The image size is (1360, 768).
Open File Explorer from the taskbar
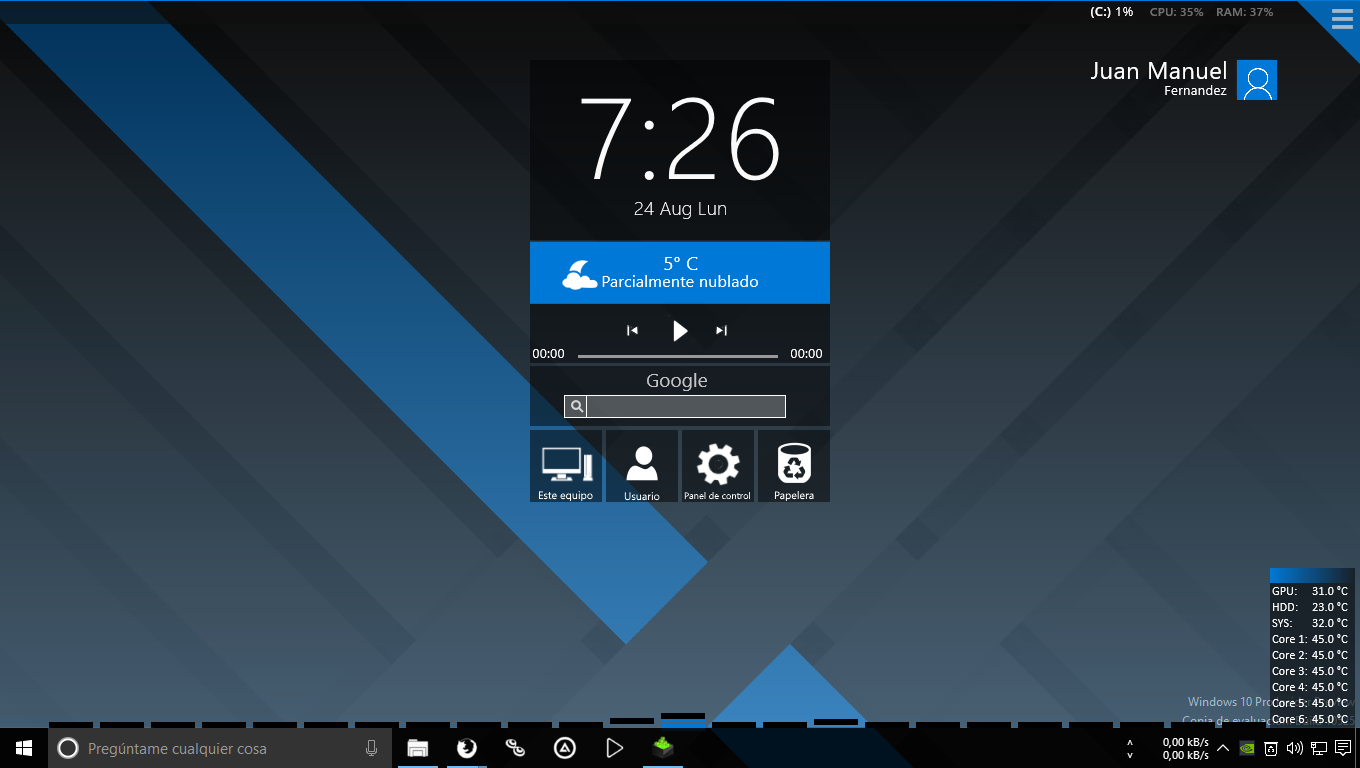pos(418,748)
